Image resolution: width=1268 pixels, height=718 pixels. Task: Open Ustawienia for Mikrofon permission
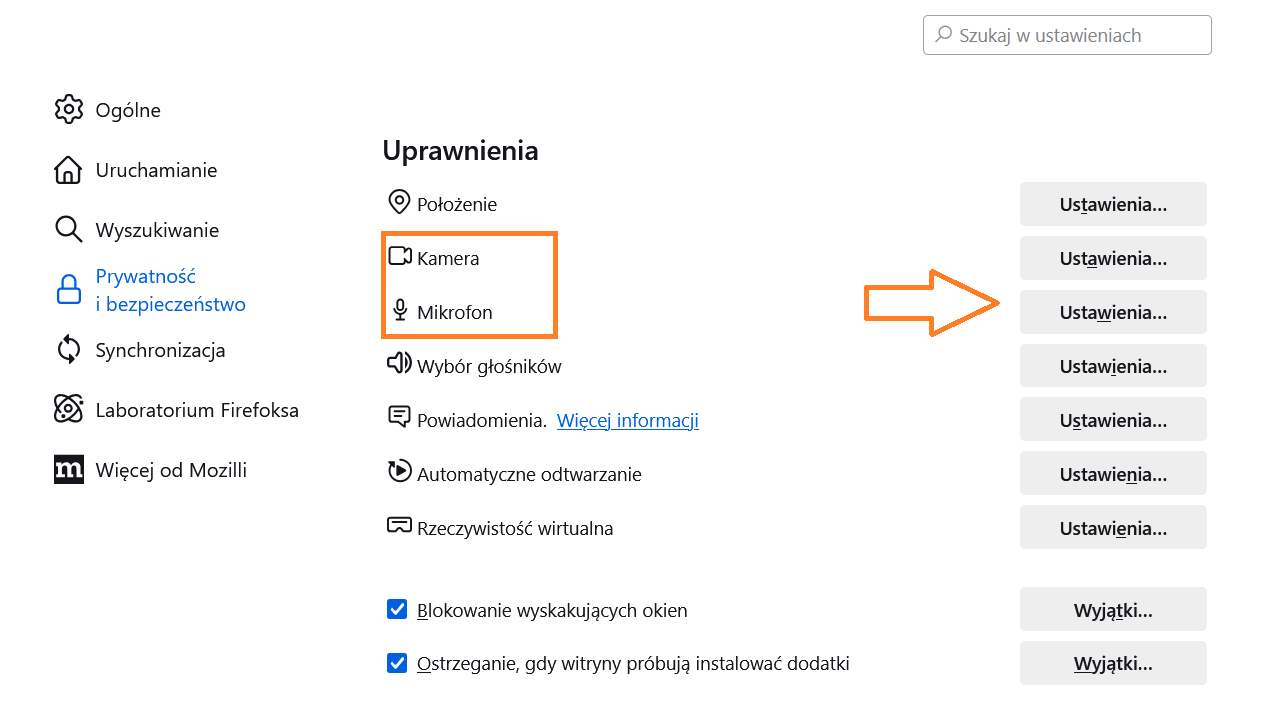pos(1113,312)
